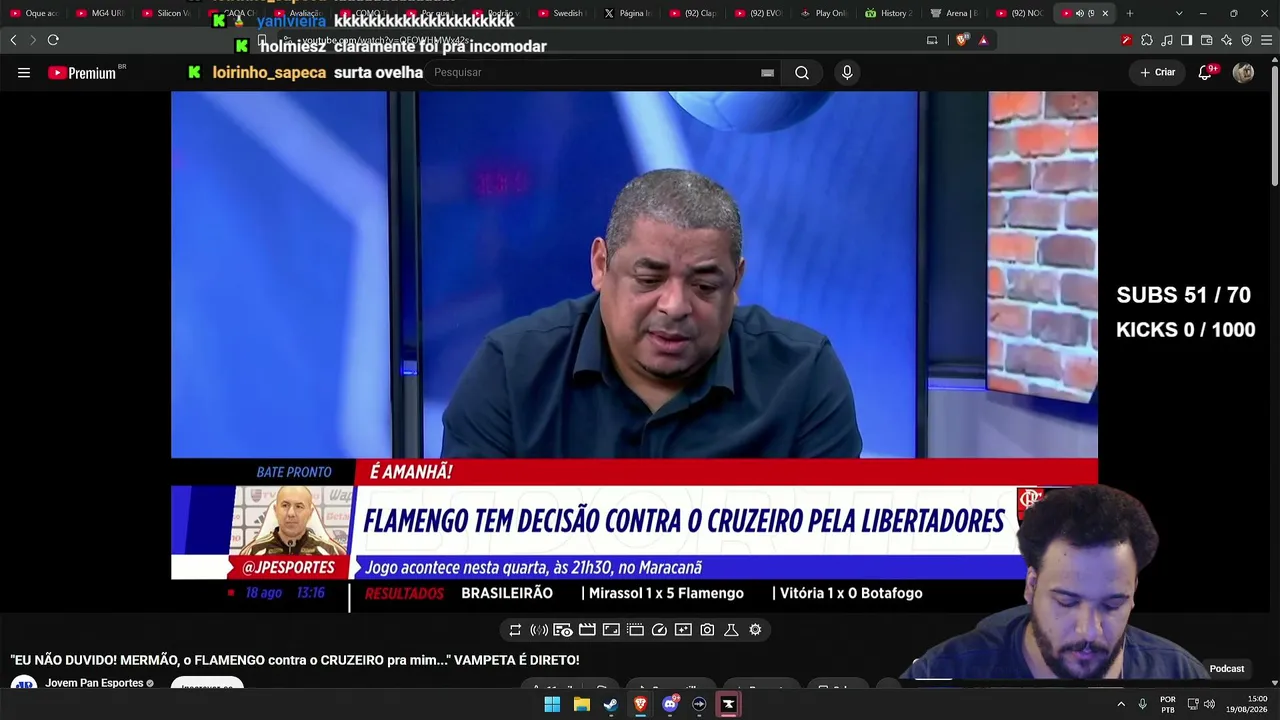1280x720 pixels.
Task: Click the video filters sparkle icon
Action: (x=683, y=630)
